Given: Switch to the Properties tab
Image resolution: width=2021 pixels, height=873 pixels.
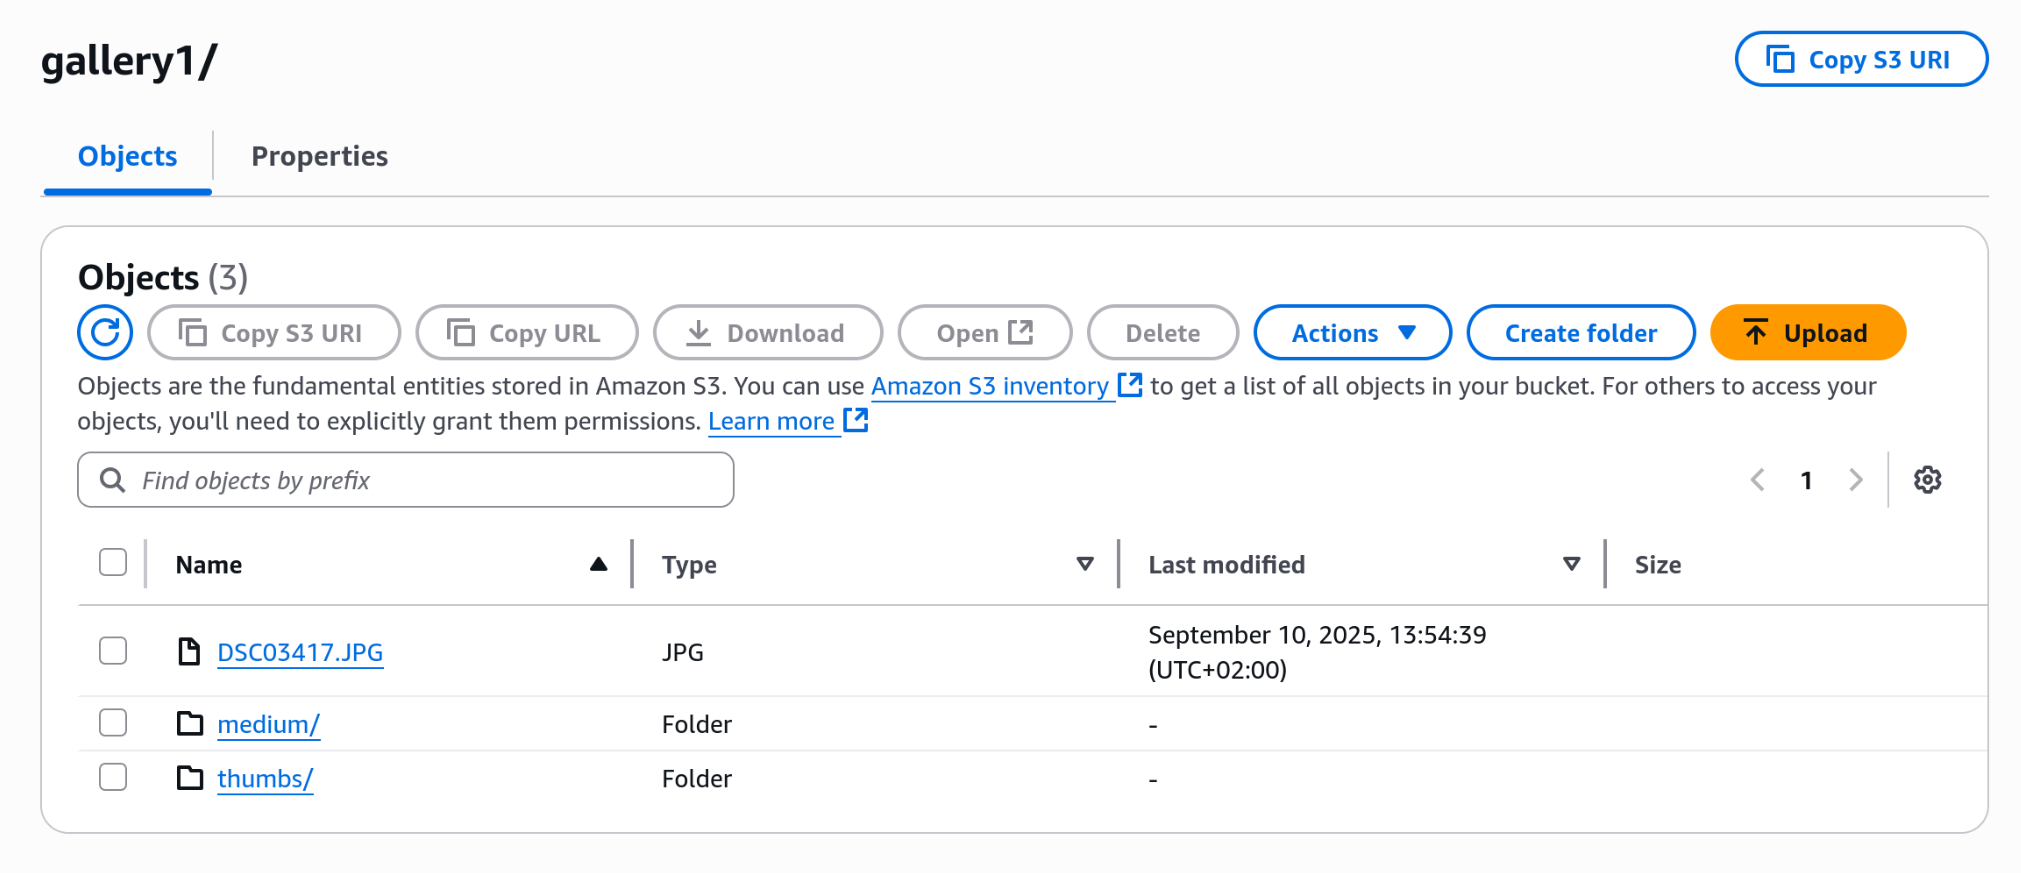Looking at the screenshot, I should click(320, 156).
